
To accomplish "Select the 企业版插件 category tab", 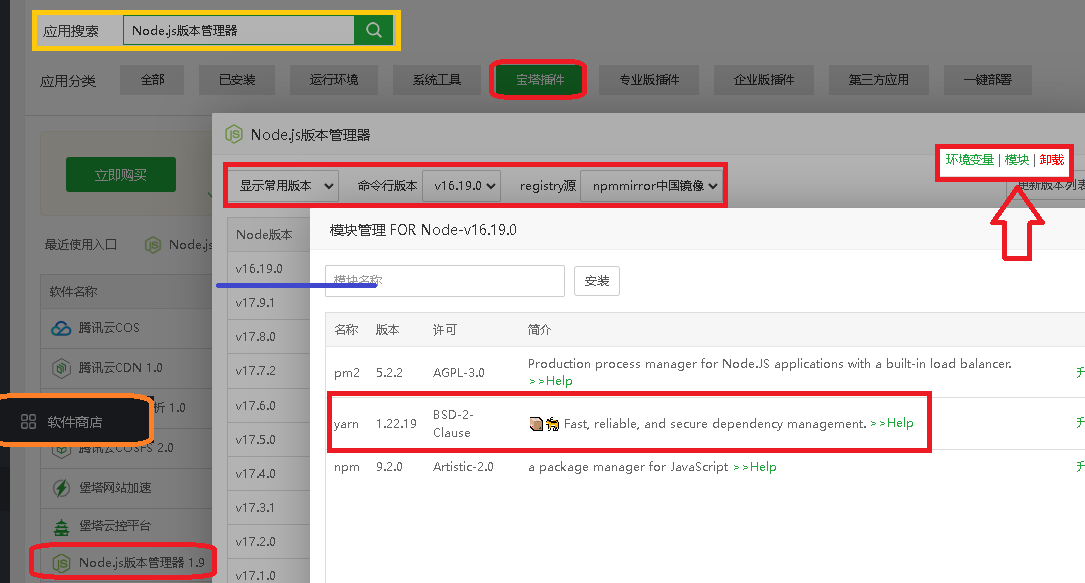I will 764,80.
